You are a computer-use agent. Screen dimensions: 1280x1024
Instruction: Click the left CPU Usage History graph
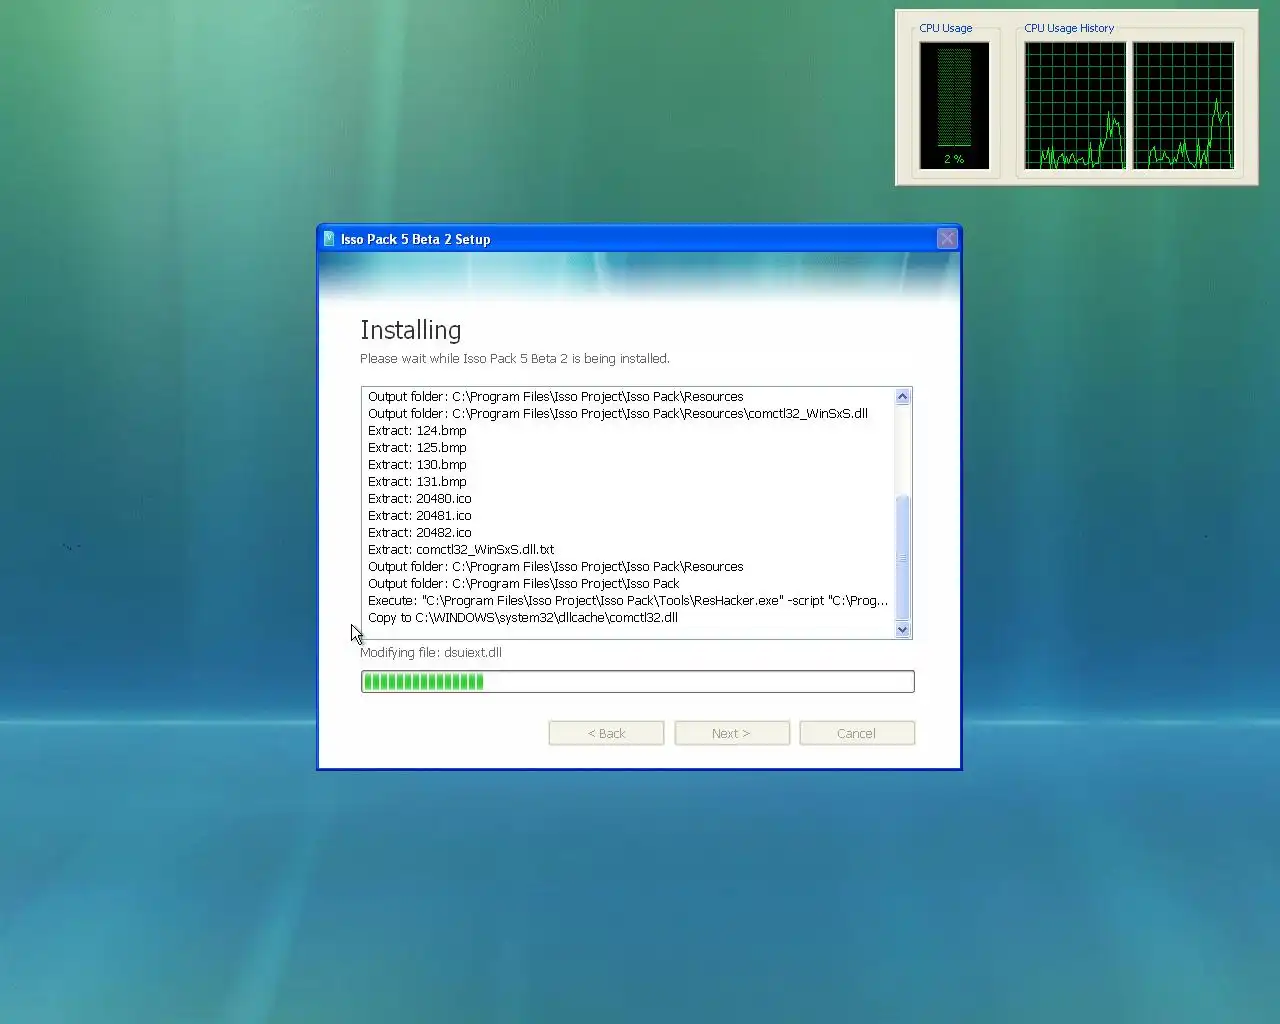(1075, 105)
